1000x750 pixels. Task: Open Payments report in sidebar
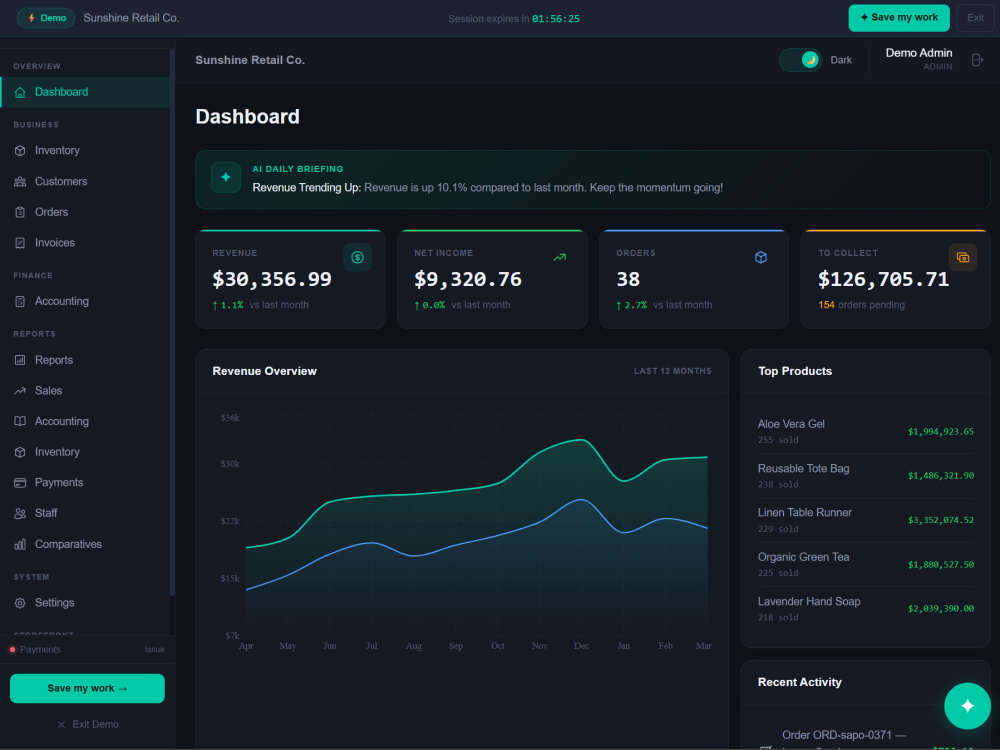85,482
